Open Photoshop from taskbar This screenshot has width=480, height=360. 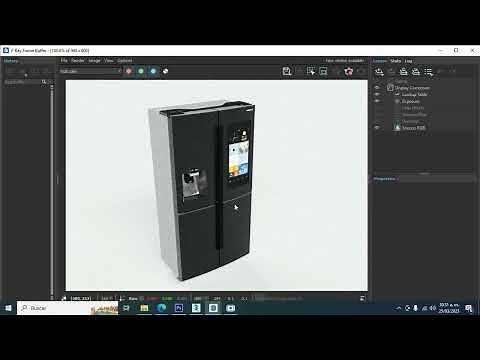pos(179,308)
